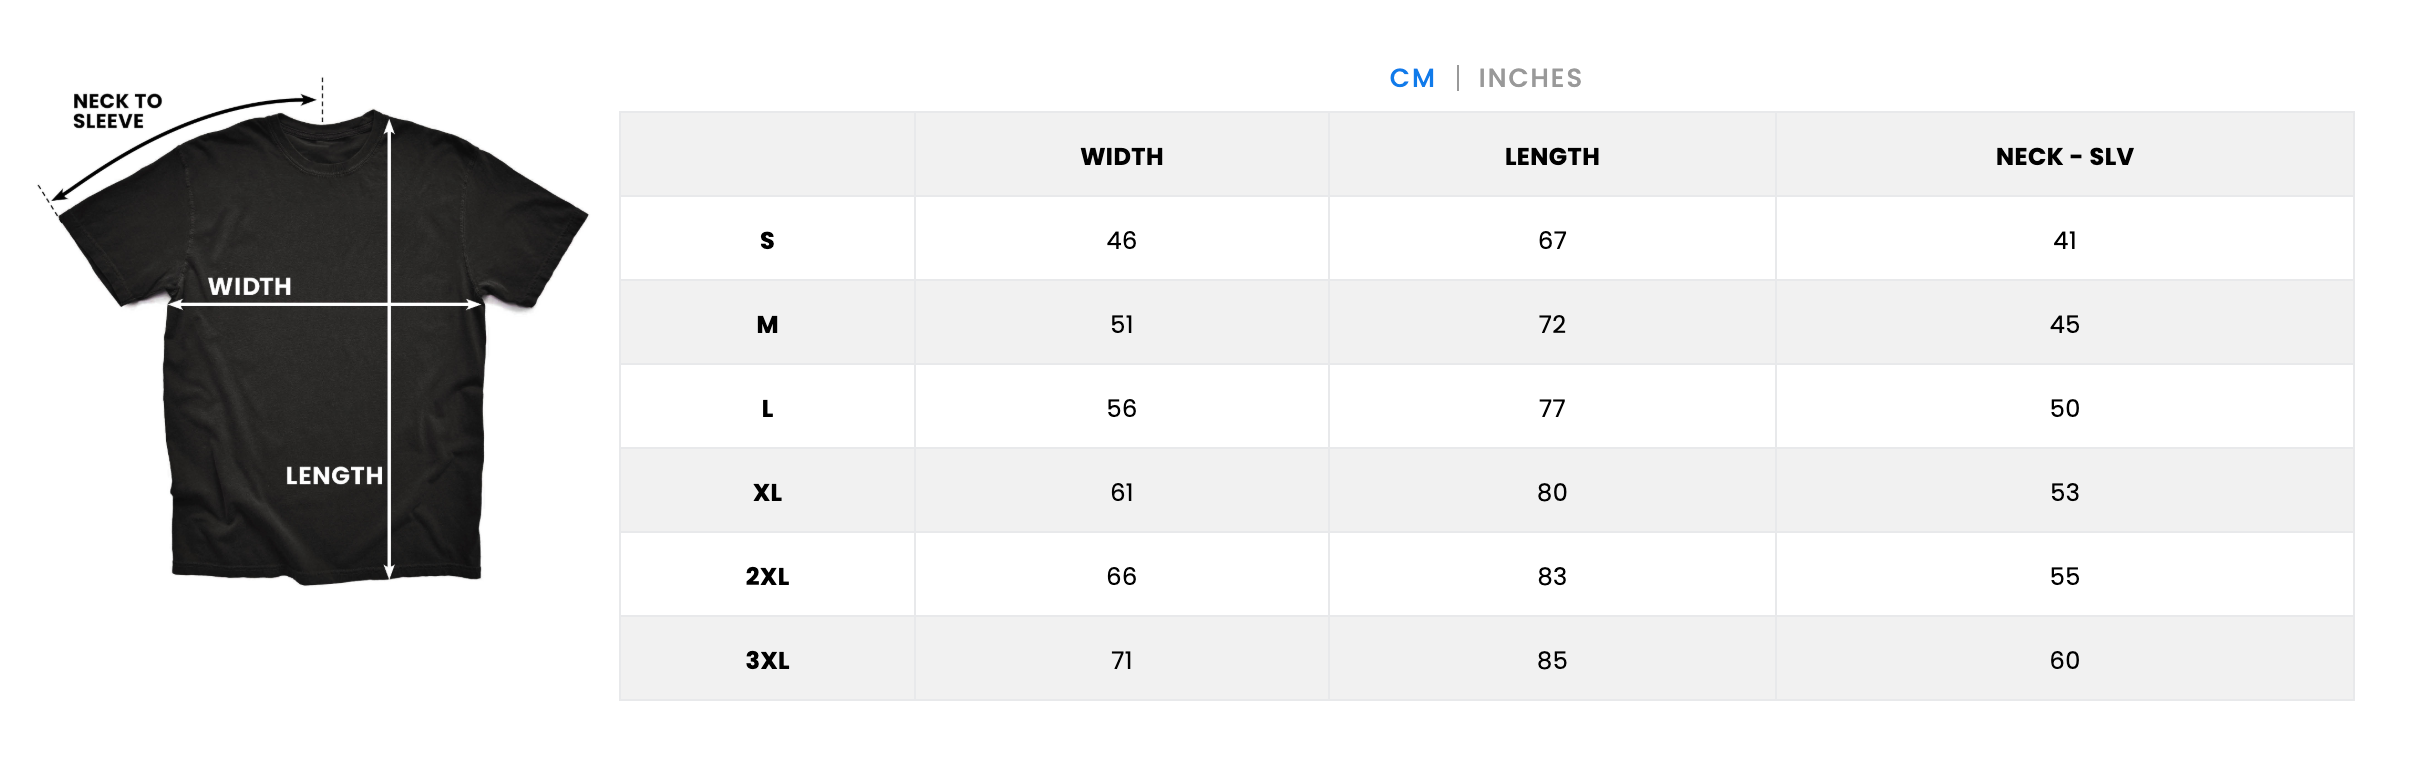
Task: Click the NECK - SLV column header
Action: coord(2065,157)
